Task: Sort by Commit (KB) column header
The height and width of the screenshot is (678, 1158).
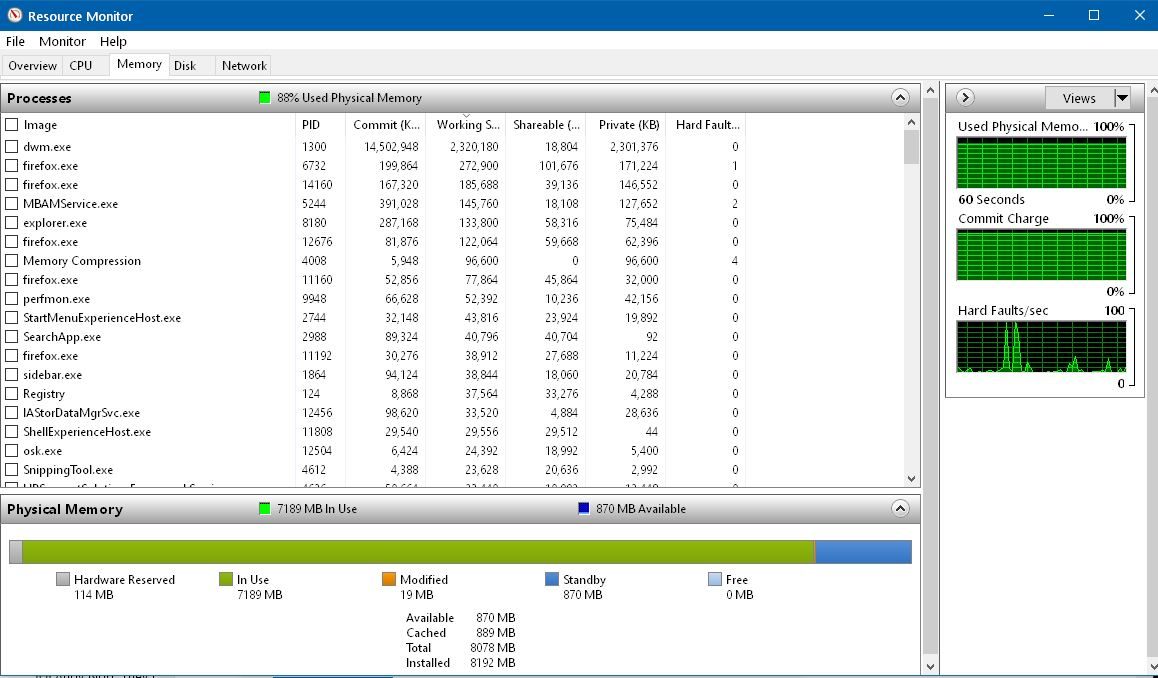Action: point(386,124)
